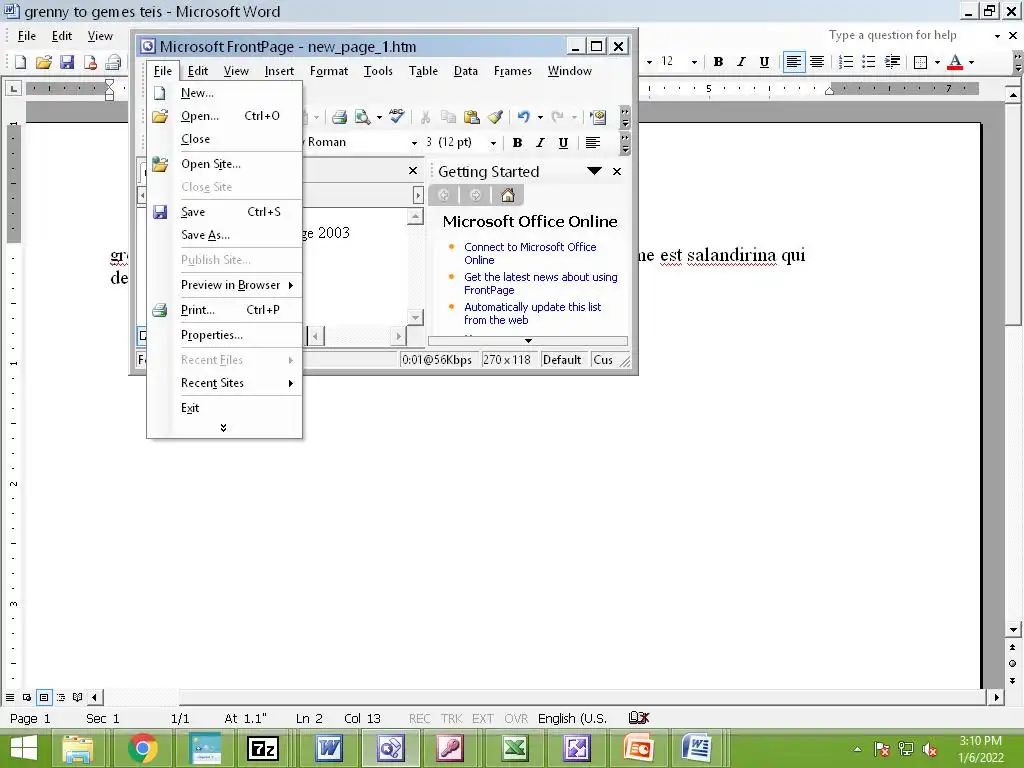
Task: Run the Spelling check icon in FrontPage
Action: pyautogui.click(x=396, y=116)
